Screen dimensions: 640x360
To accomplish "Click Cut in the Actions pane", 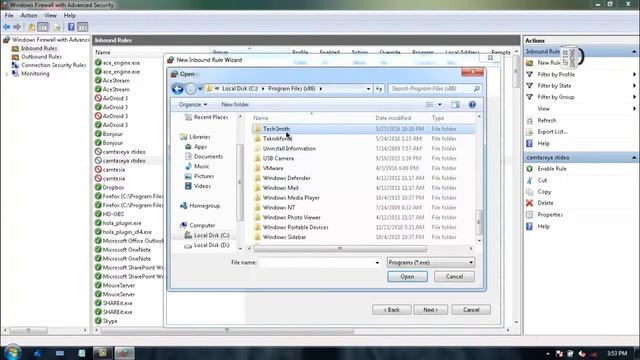I will pyautogui.click(x=542, y=180).
